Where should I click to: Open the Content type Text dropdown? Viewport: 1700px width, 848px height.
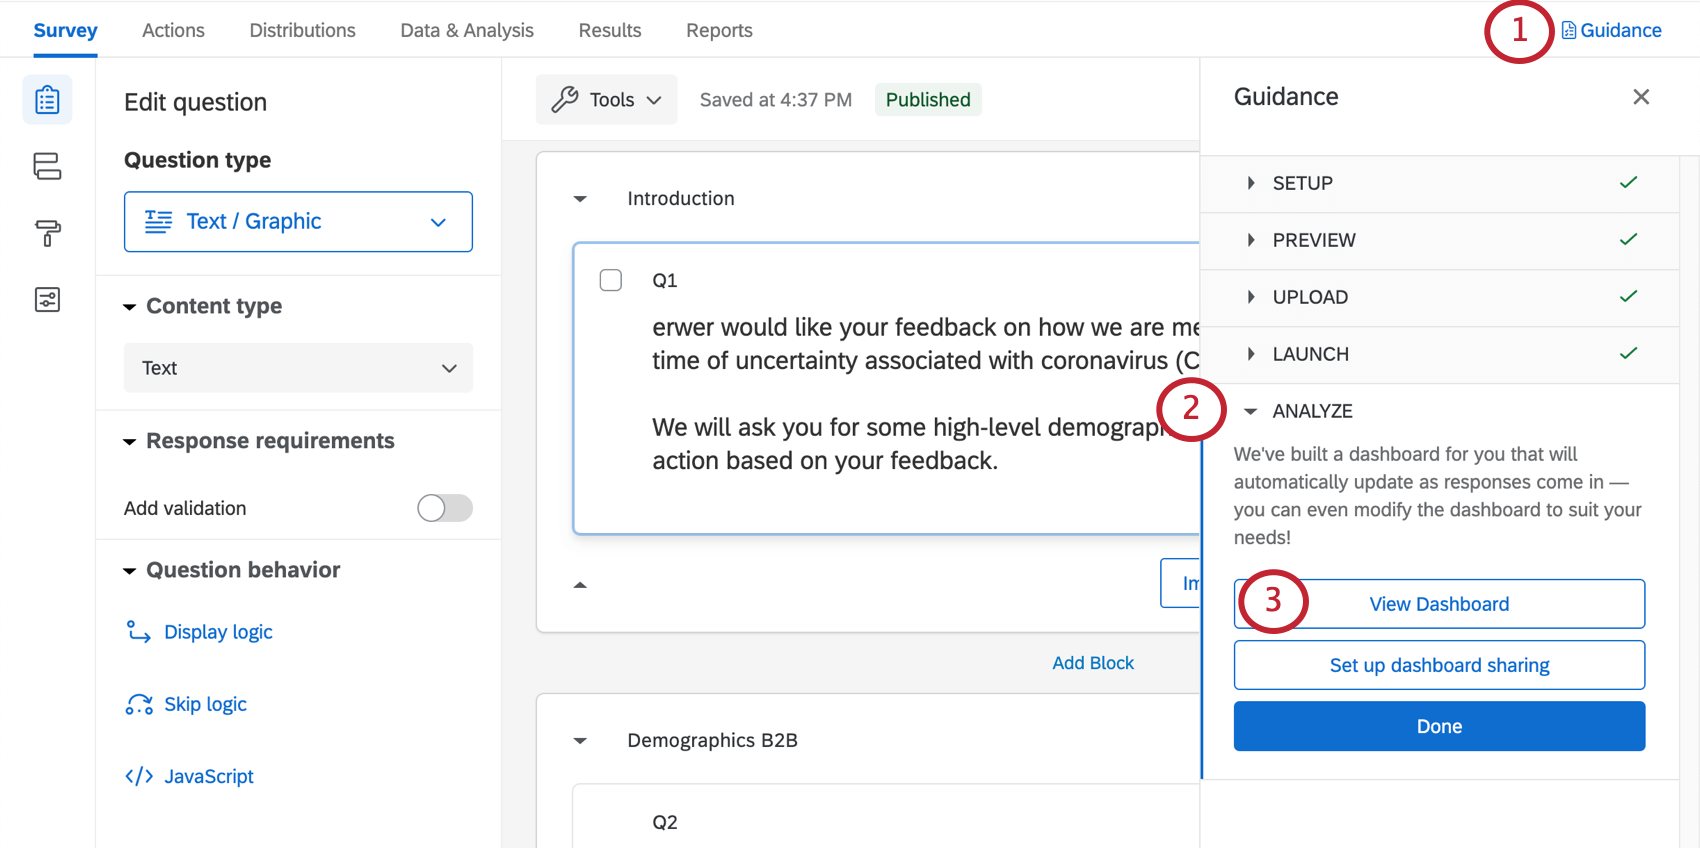click(x=298, y=368)
